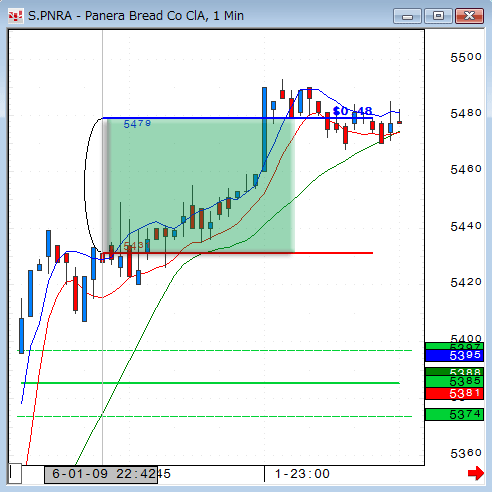Click the 5500 price scale label
The image size is (492, 492).
pyautogui.click(x=466, y=57)
